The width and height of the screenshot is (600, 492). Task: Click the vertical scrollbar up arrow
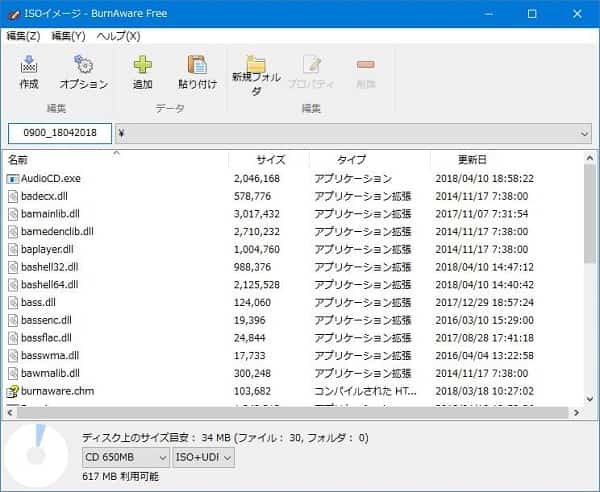[590, 158]
